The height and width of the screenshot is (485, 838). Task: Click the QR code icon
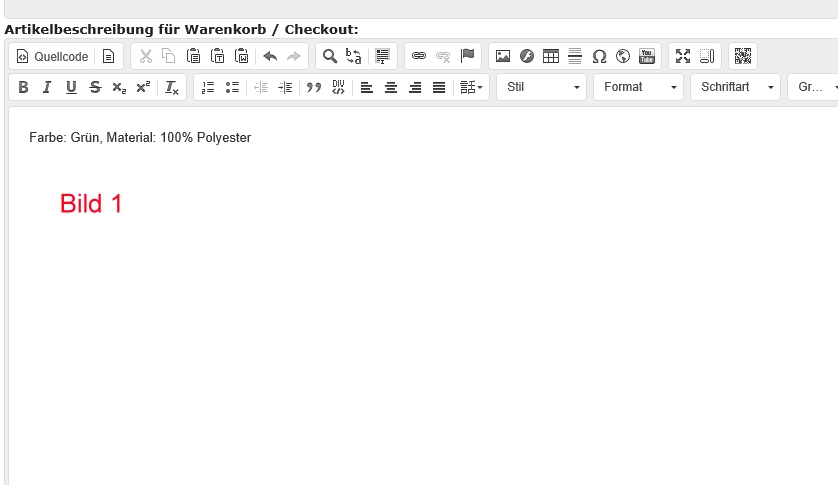[x=743, y=57]
